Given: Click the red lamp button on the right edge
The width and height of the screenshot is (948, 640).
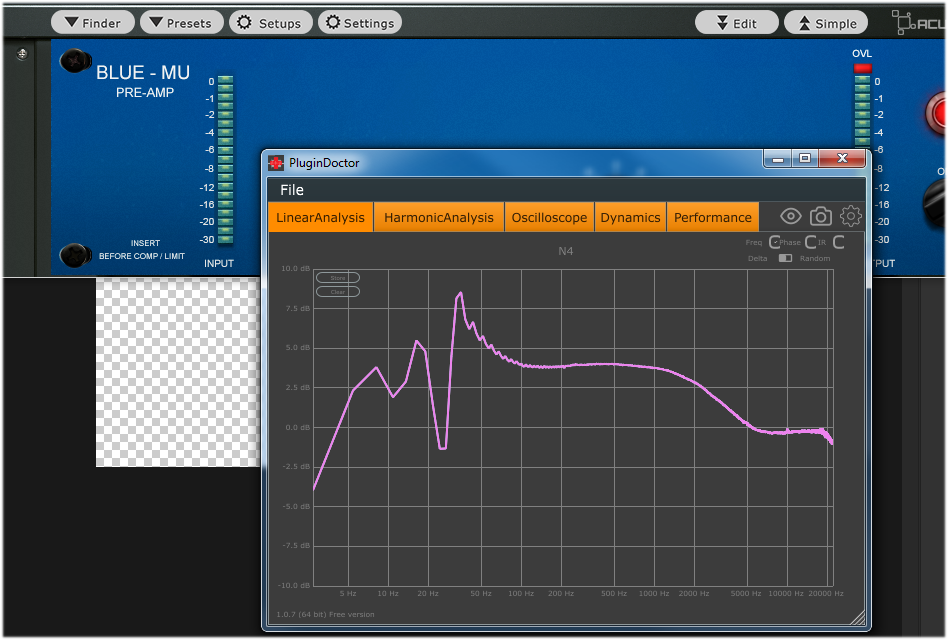Looking at the screenshot, I should 937,113.
